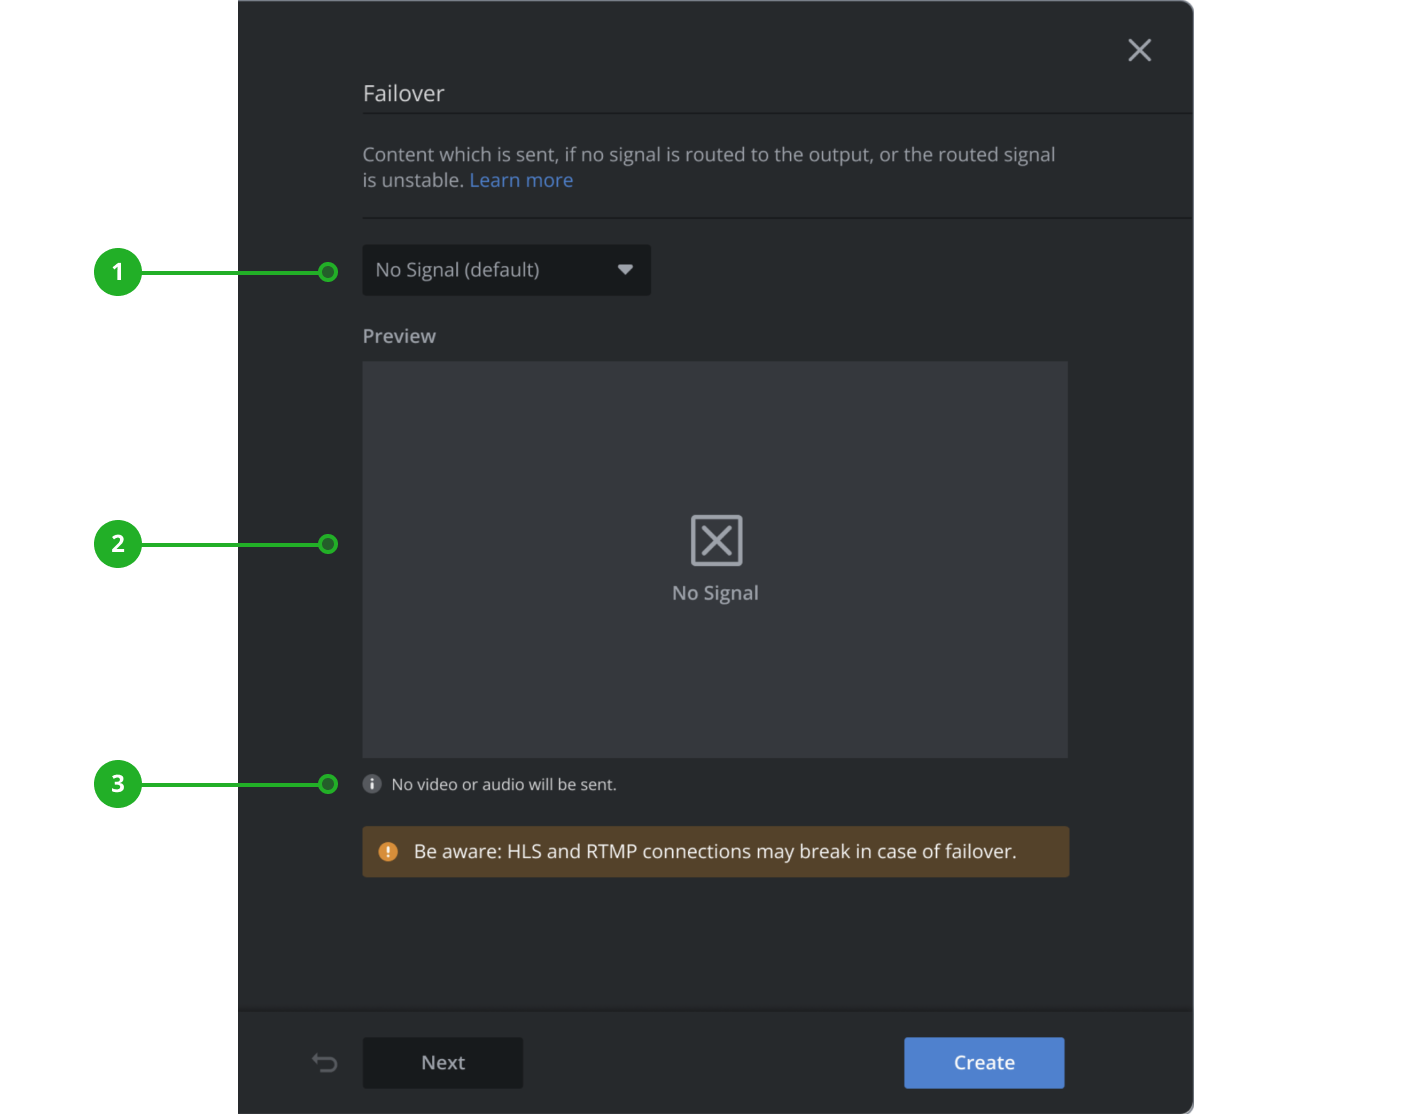The width and height of the screenshot is (1410, 1114).
Task: Click the green callout badge number 1
Action: (x=118, y=272)
